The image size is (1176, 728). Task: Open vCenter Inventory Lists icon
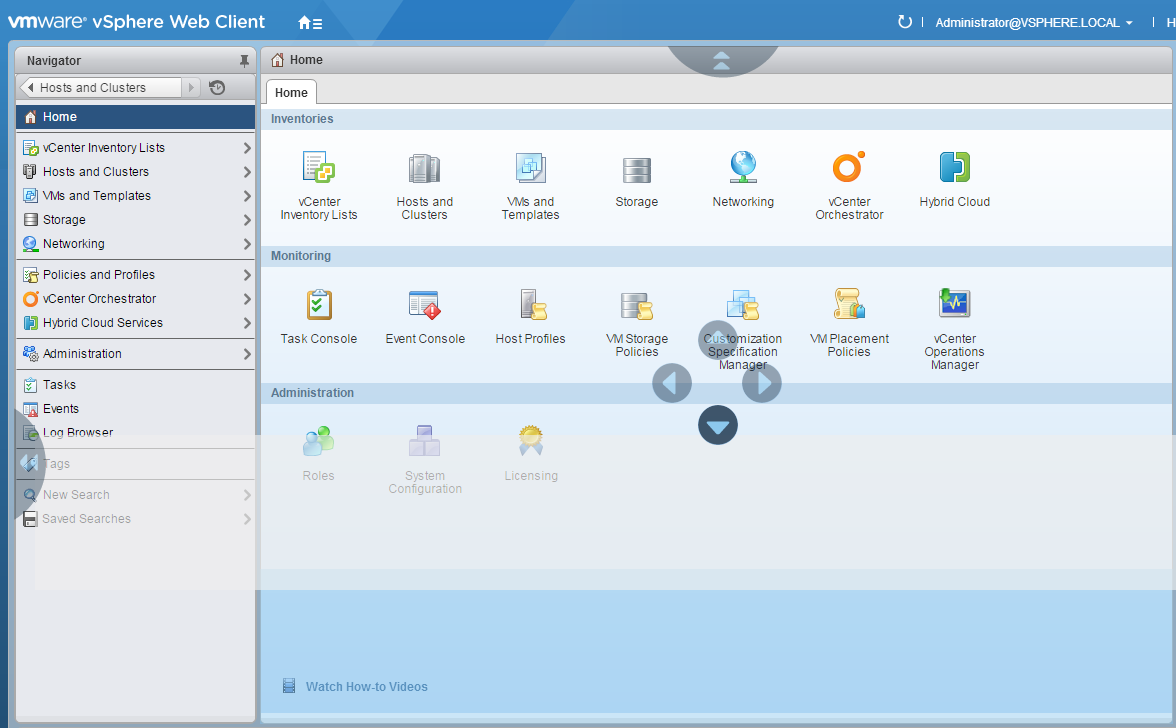(x=318, y=168)
